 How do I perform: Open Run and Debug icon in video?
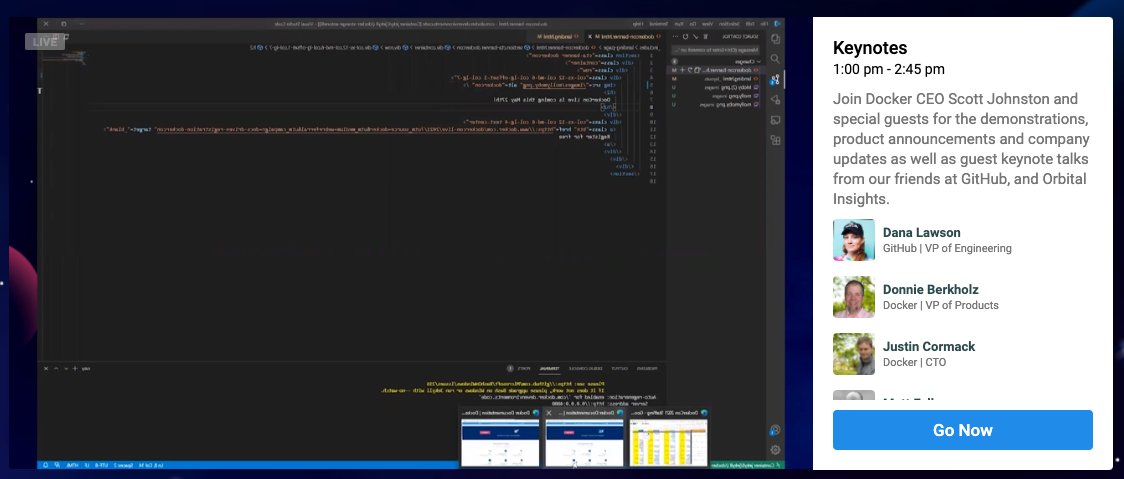[775, 100]
